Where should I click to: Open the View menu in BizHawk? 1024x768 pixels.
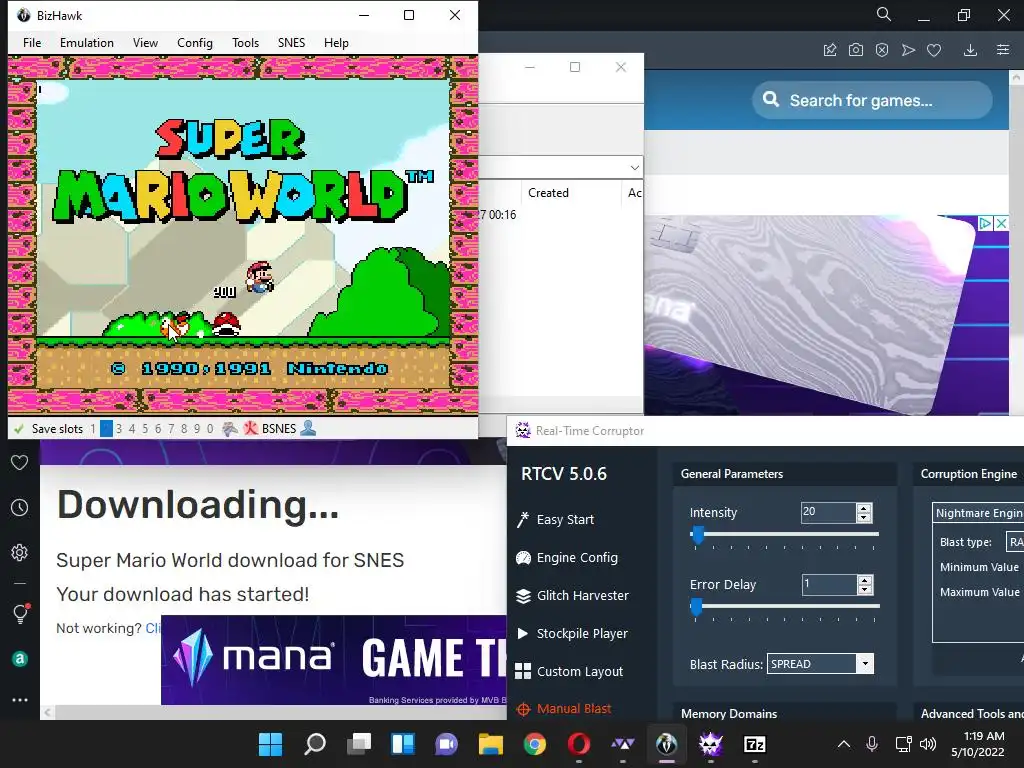click(x=145, y=42)
